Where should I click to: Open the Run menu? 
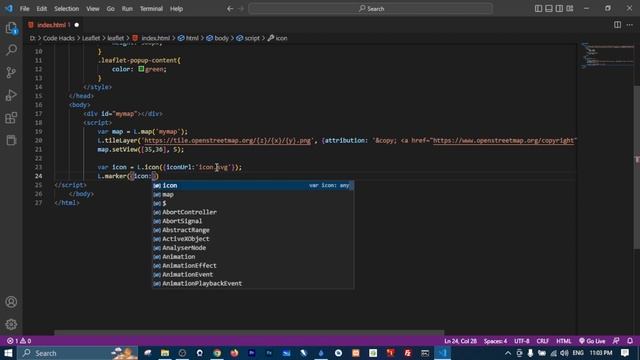click(x=127, y=9)
